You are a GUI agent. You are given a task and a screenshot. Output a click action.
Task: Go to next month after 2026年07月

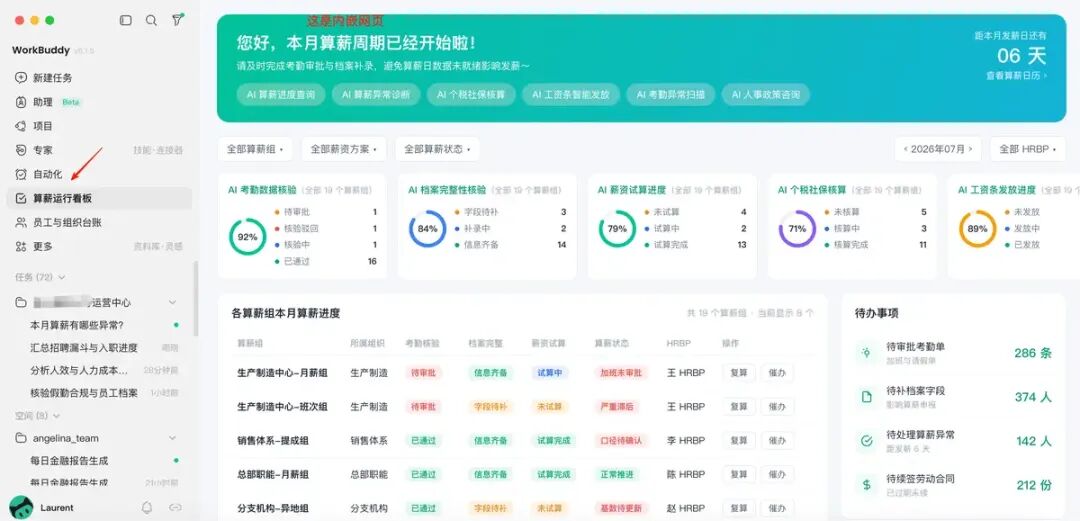click(x=970, y=149)
